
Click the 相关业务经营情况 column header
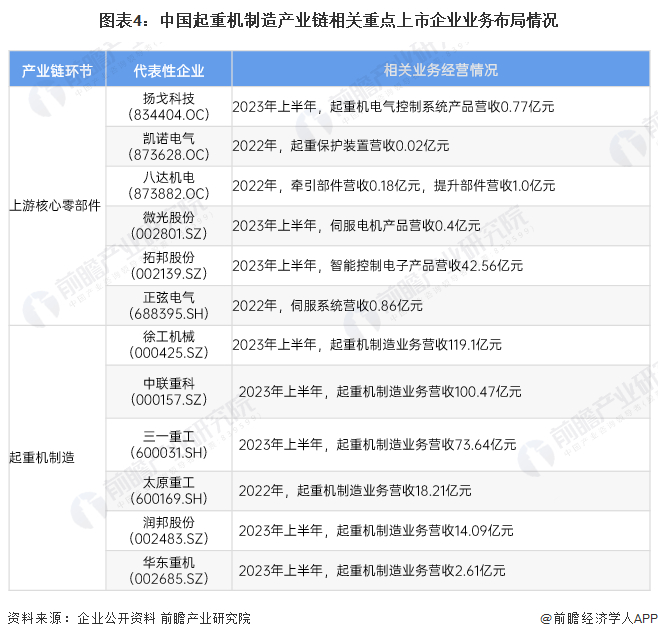pyautogui.click(x=441, y=69)
